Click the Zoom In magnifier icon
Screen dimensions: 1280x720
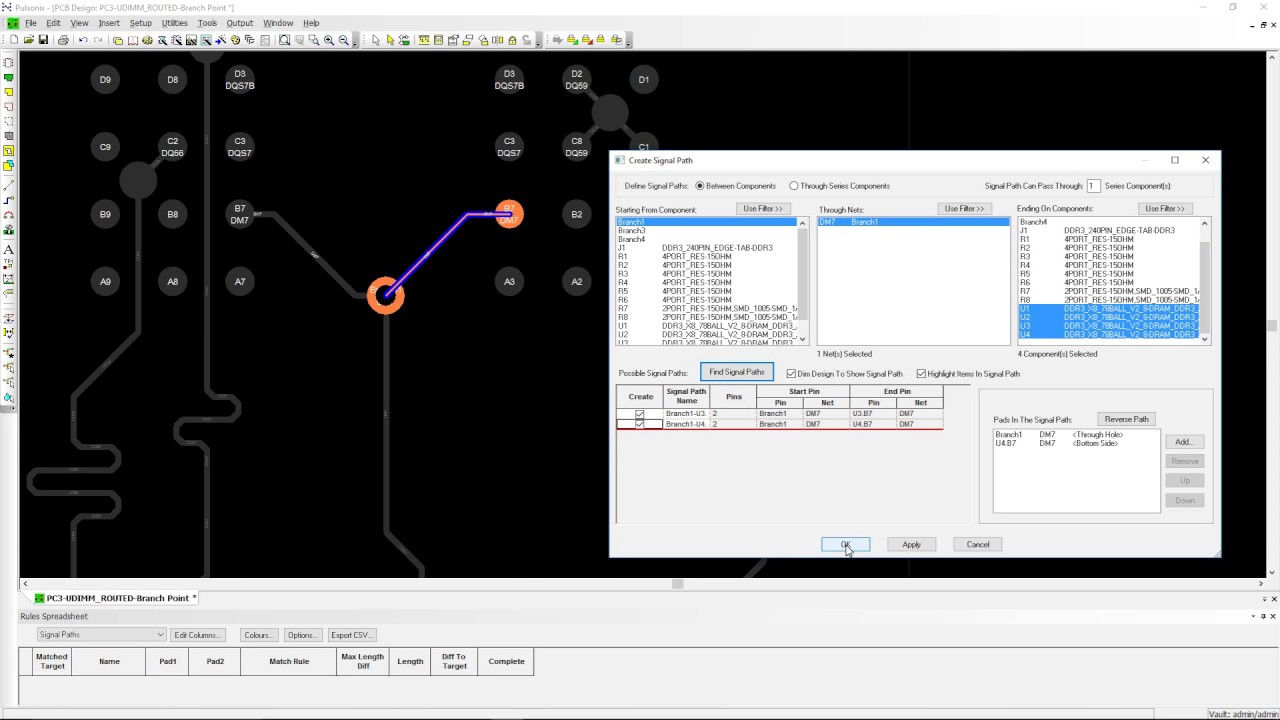328,40
